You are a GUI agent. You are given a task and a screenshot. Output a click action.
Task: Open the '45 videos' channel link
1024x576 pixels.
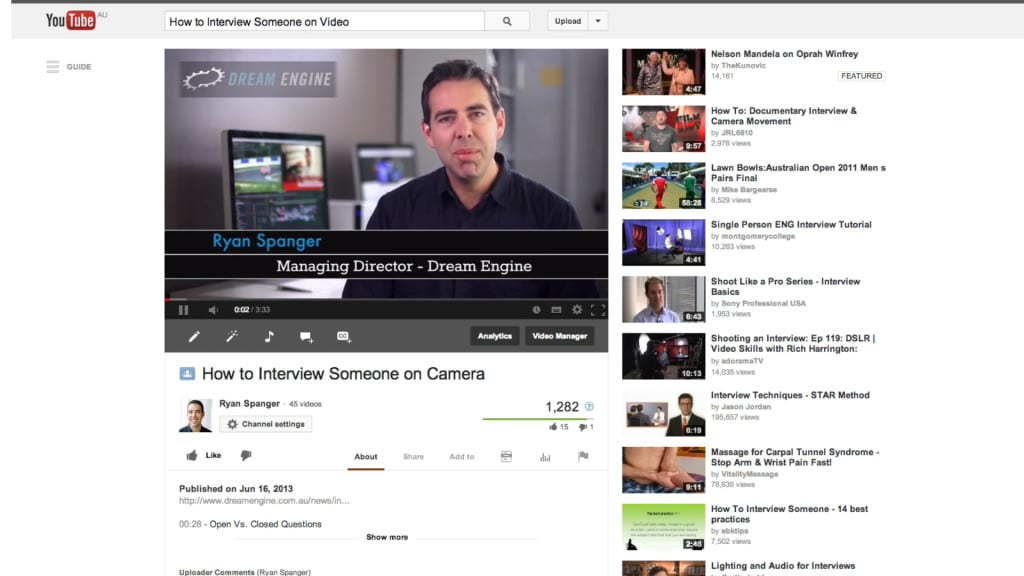(x=305, y=404)
